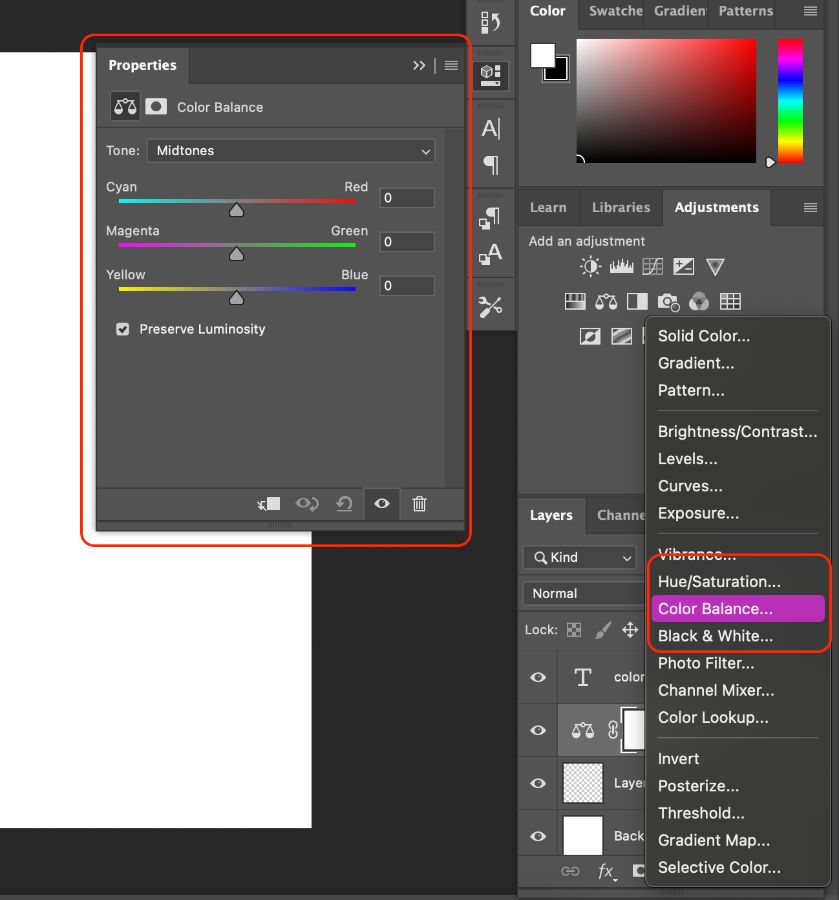Choose Black & White from the menu

point(738,636)
